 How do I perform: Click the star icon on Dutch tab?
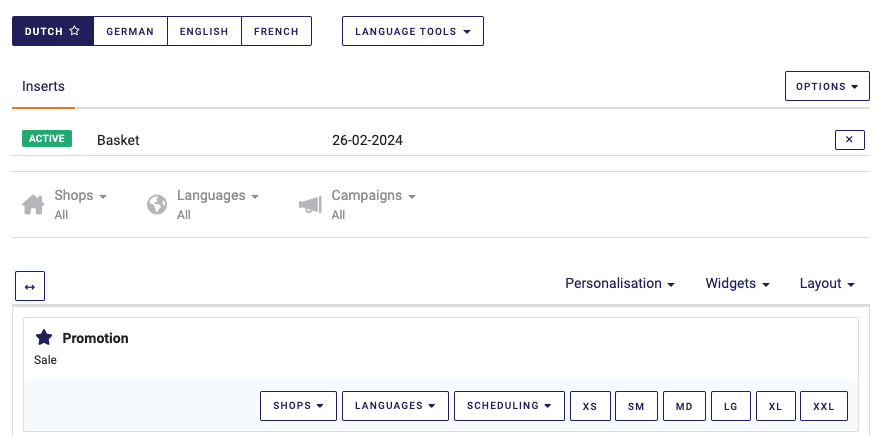[75, 31]
